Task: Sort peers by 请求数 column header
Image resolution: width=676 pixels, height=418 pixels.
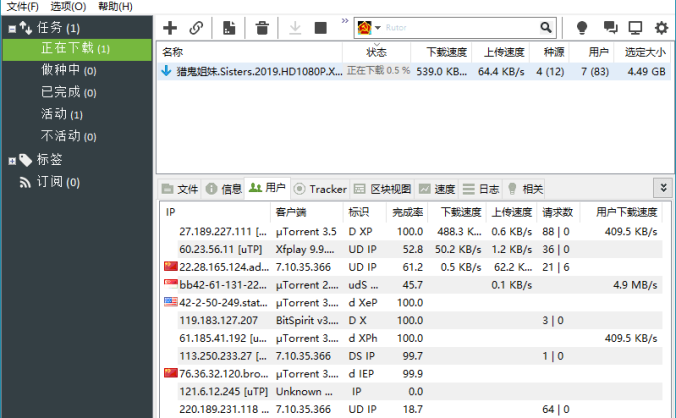Action: coord(557,212)
